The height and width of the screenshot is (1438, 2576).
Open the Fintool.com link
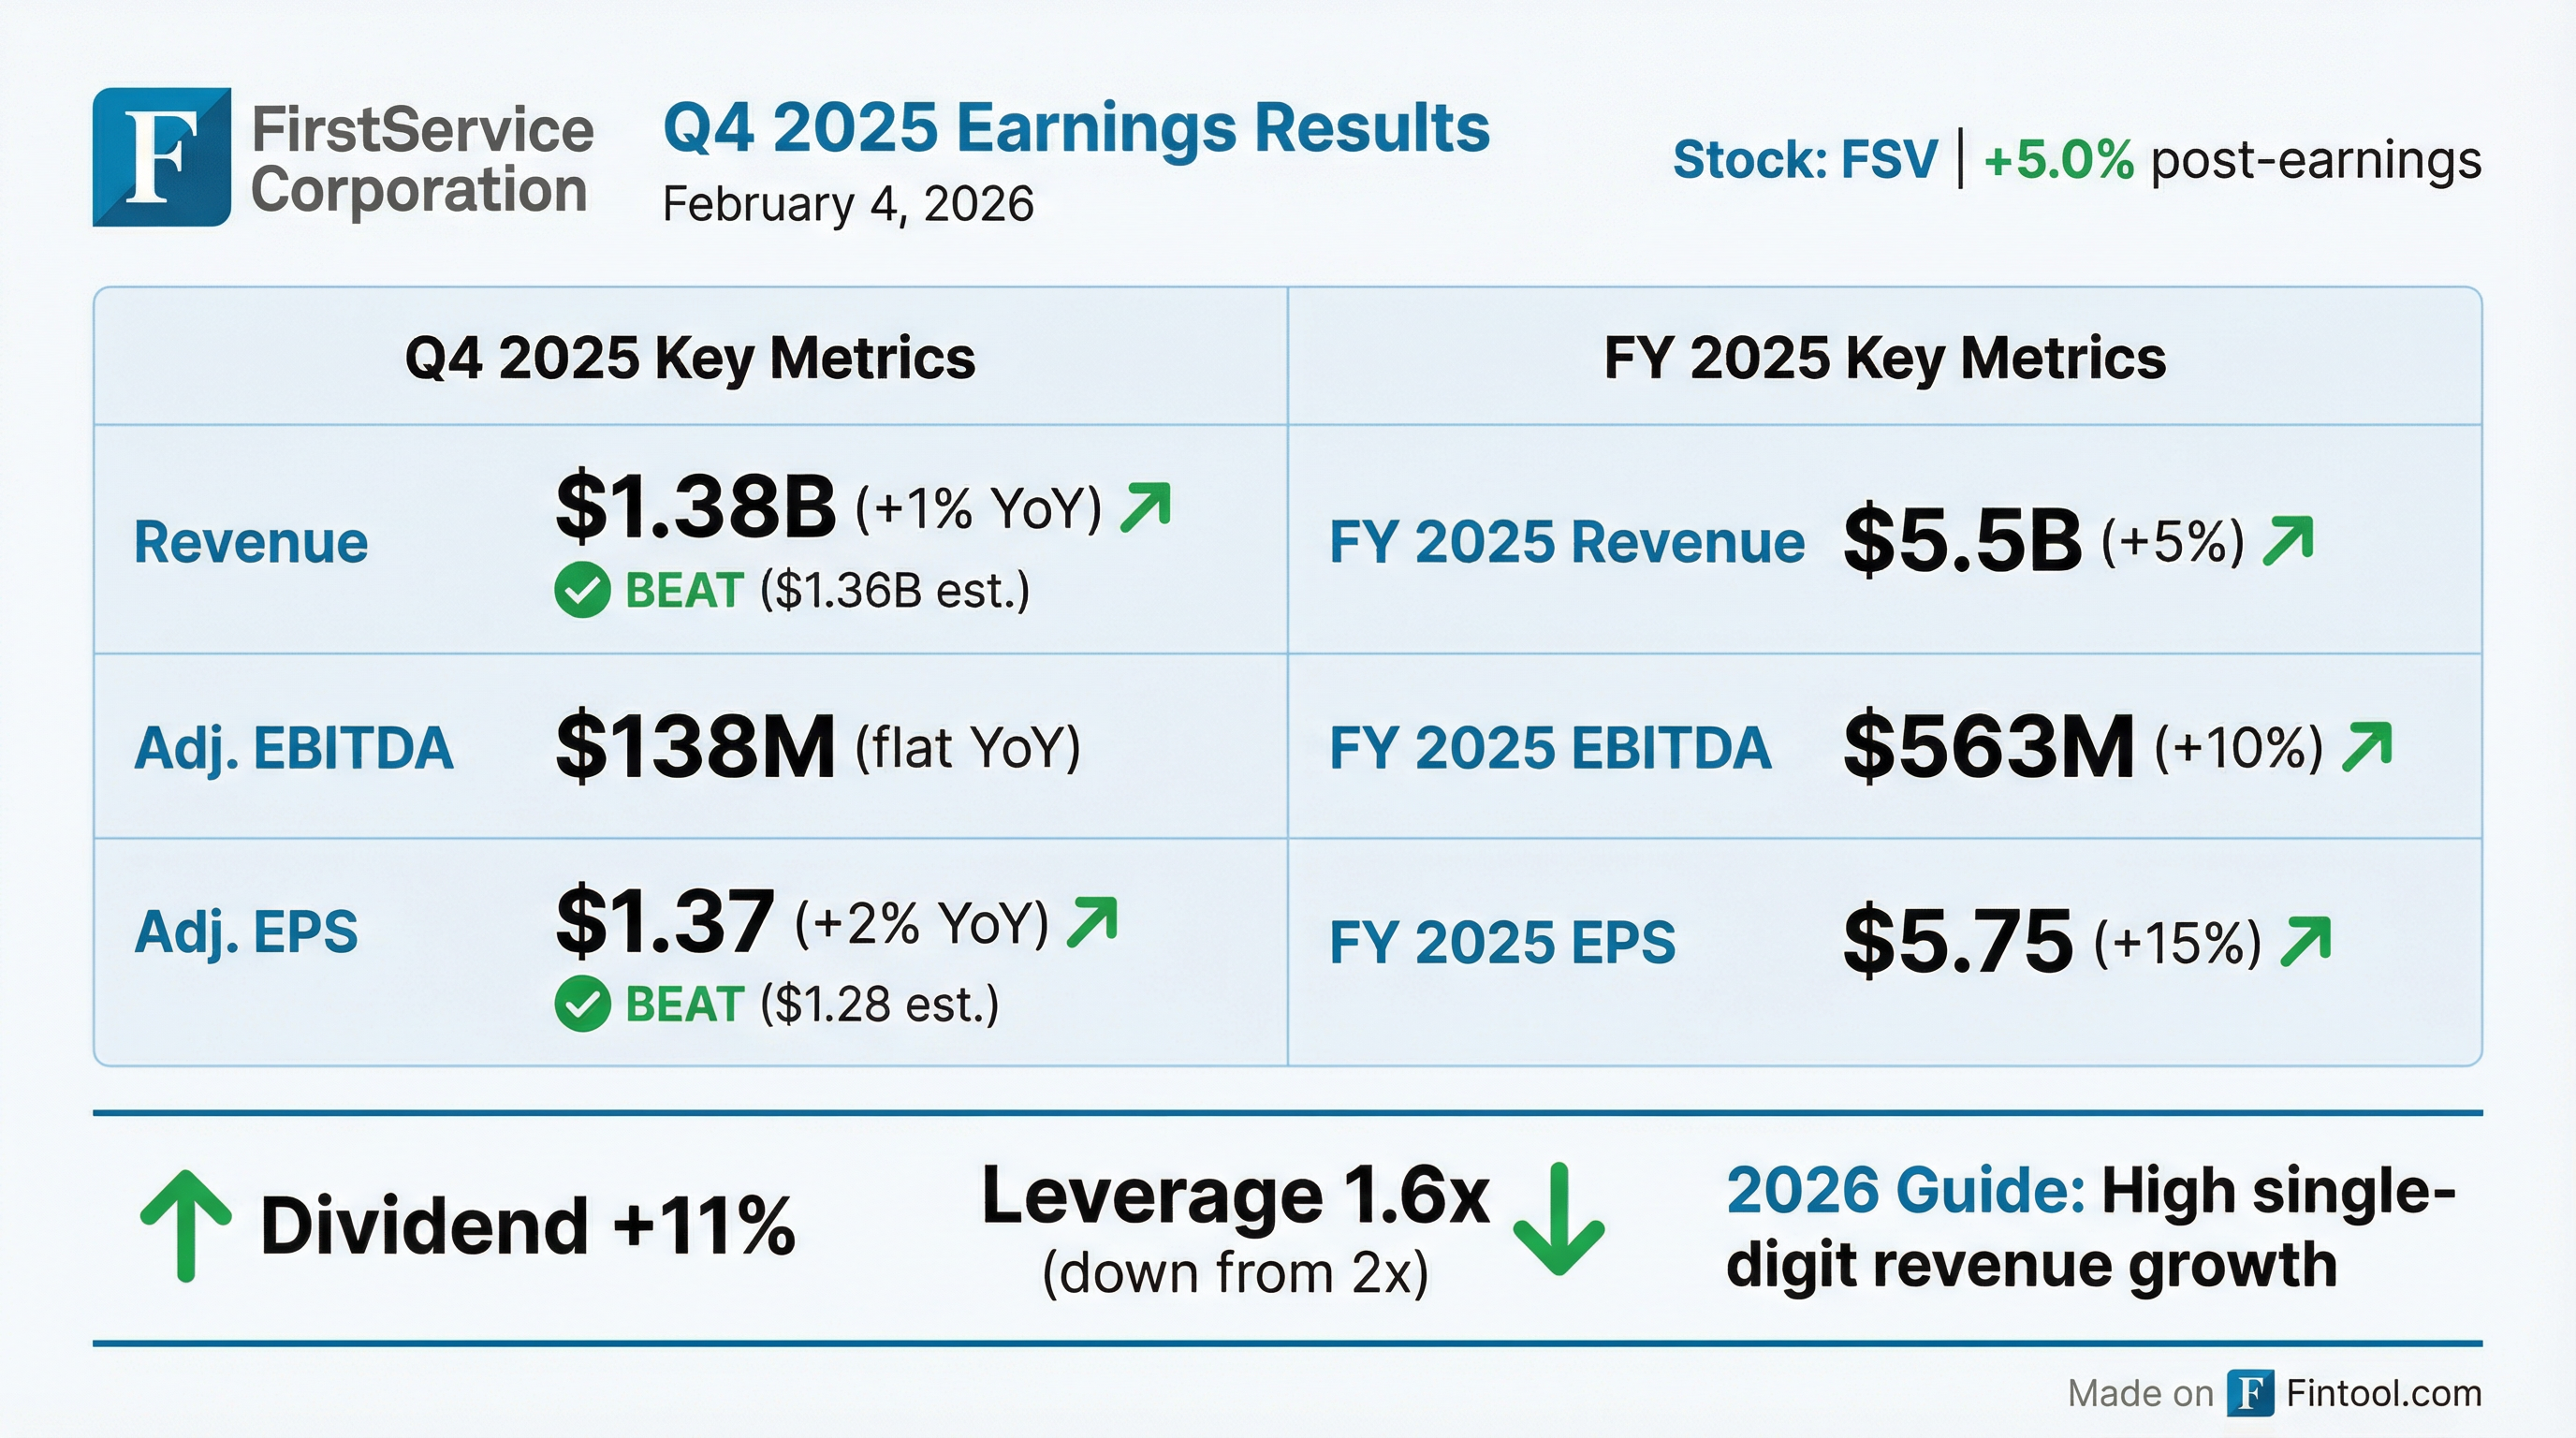2383,1393
